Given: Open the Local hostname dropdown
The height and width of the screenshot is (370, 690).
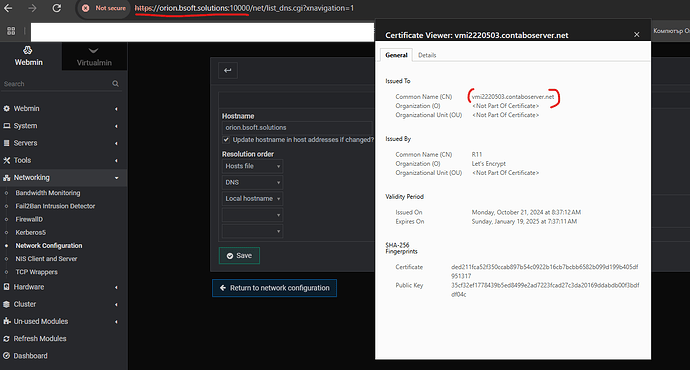Looking at the screenshot, I should (252, 198).
